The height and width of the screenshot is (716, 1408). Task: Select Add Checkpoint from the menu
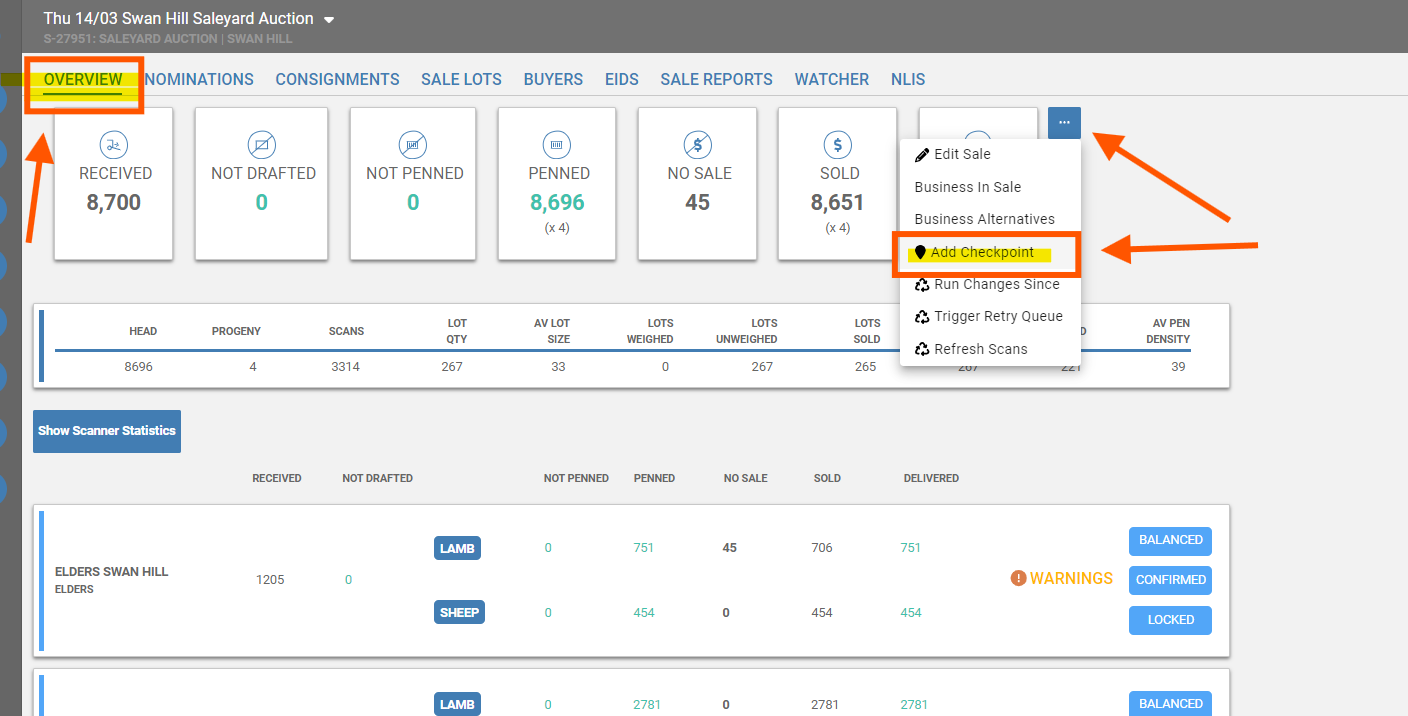tap(983, 253)
